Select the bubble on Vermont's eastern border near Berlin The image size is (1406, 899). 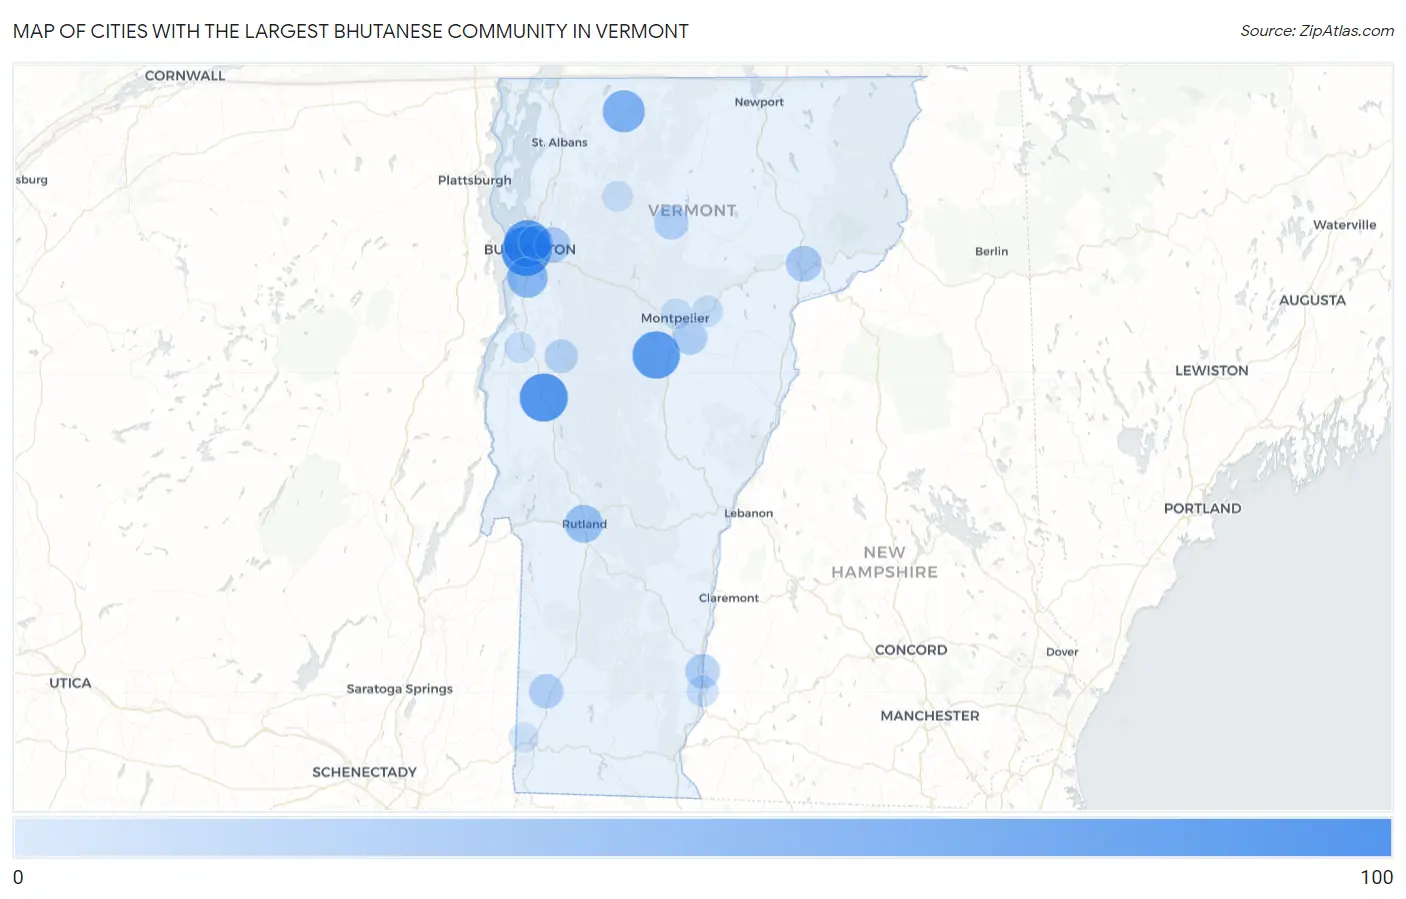(803, 264)
